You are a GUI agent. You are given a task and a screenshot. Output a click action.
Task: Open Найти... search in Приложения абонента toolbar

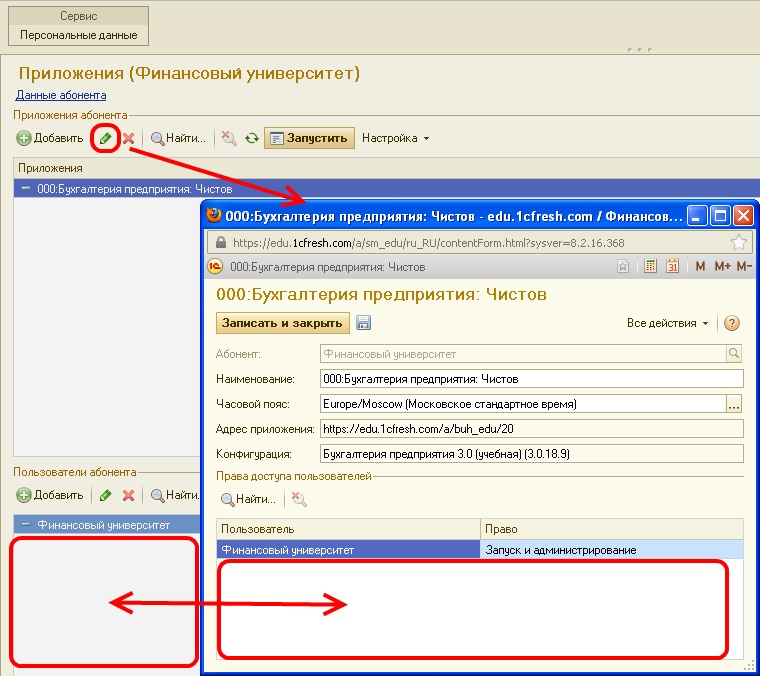[x=178, y=138]
